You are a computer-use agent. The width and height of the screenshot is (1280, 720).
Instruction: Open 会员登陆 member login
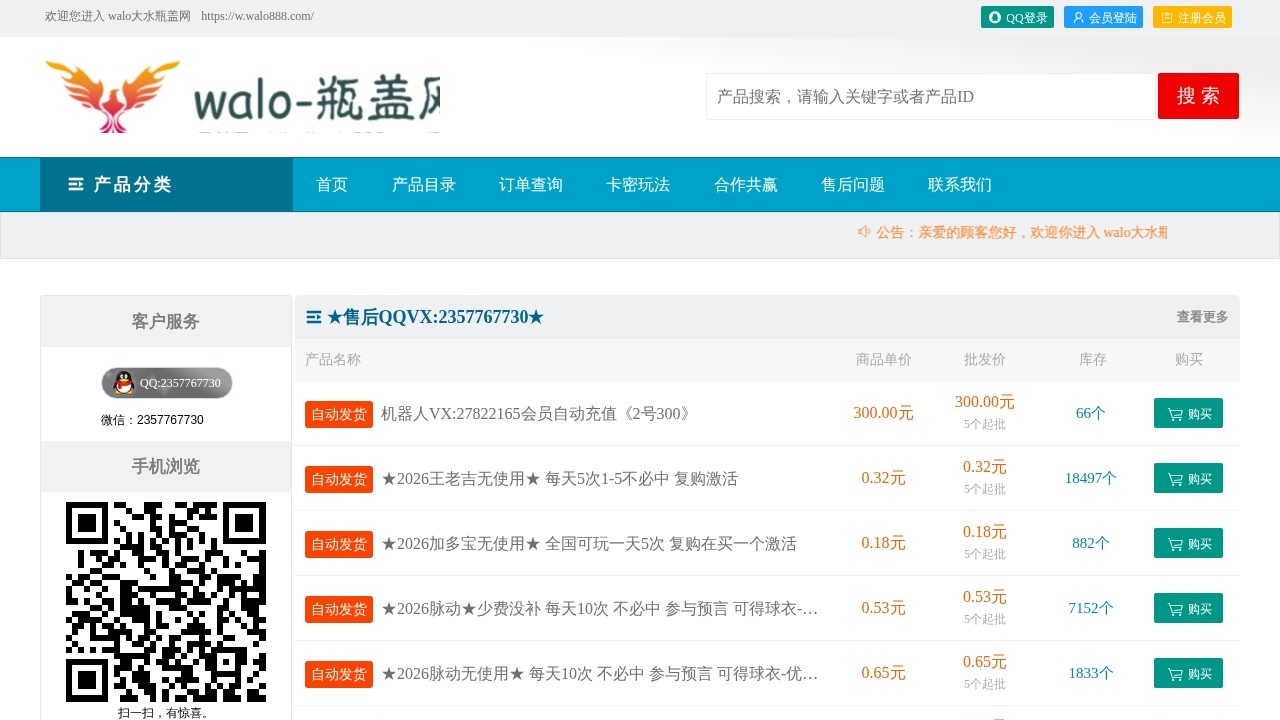(x=1103, y=17)
